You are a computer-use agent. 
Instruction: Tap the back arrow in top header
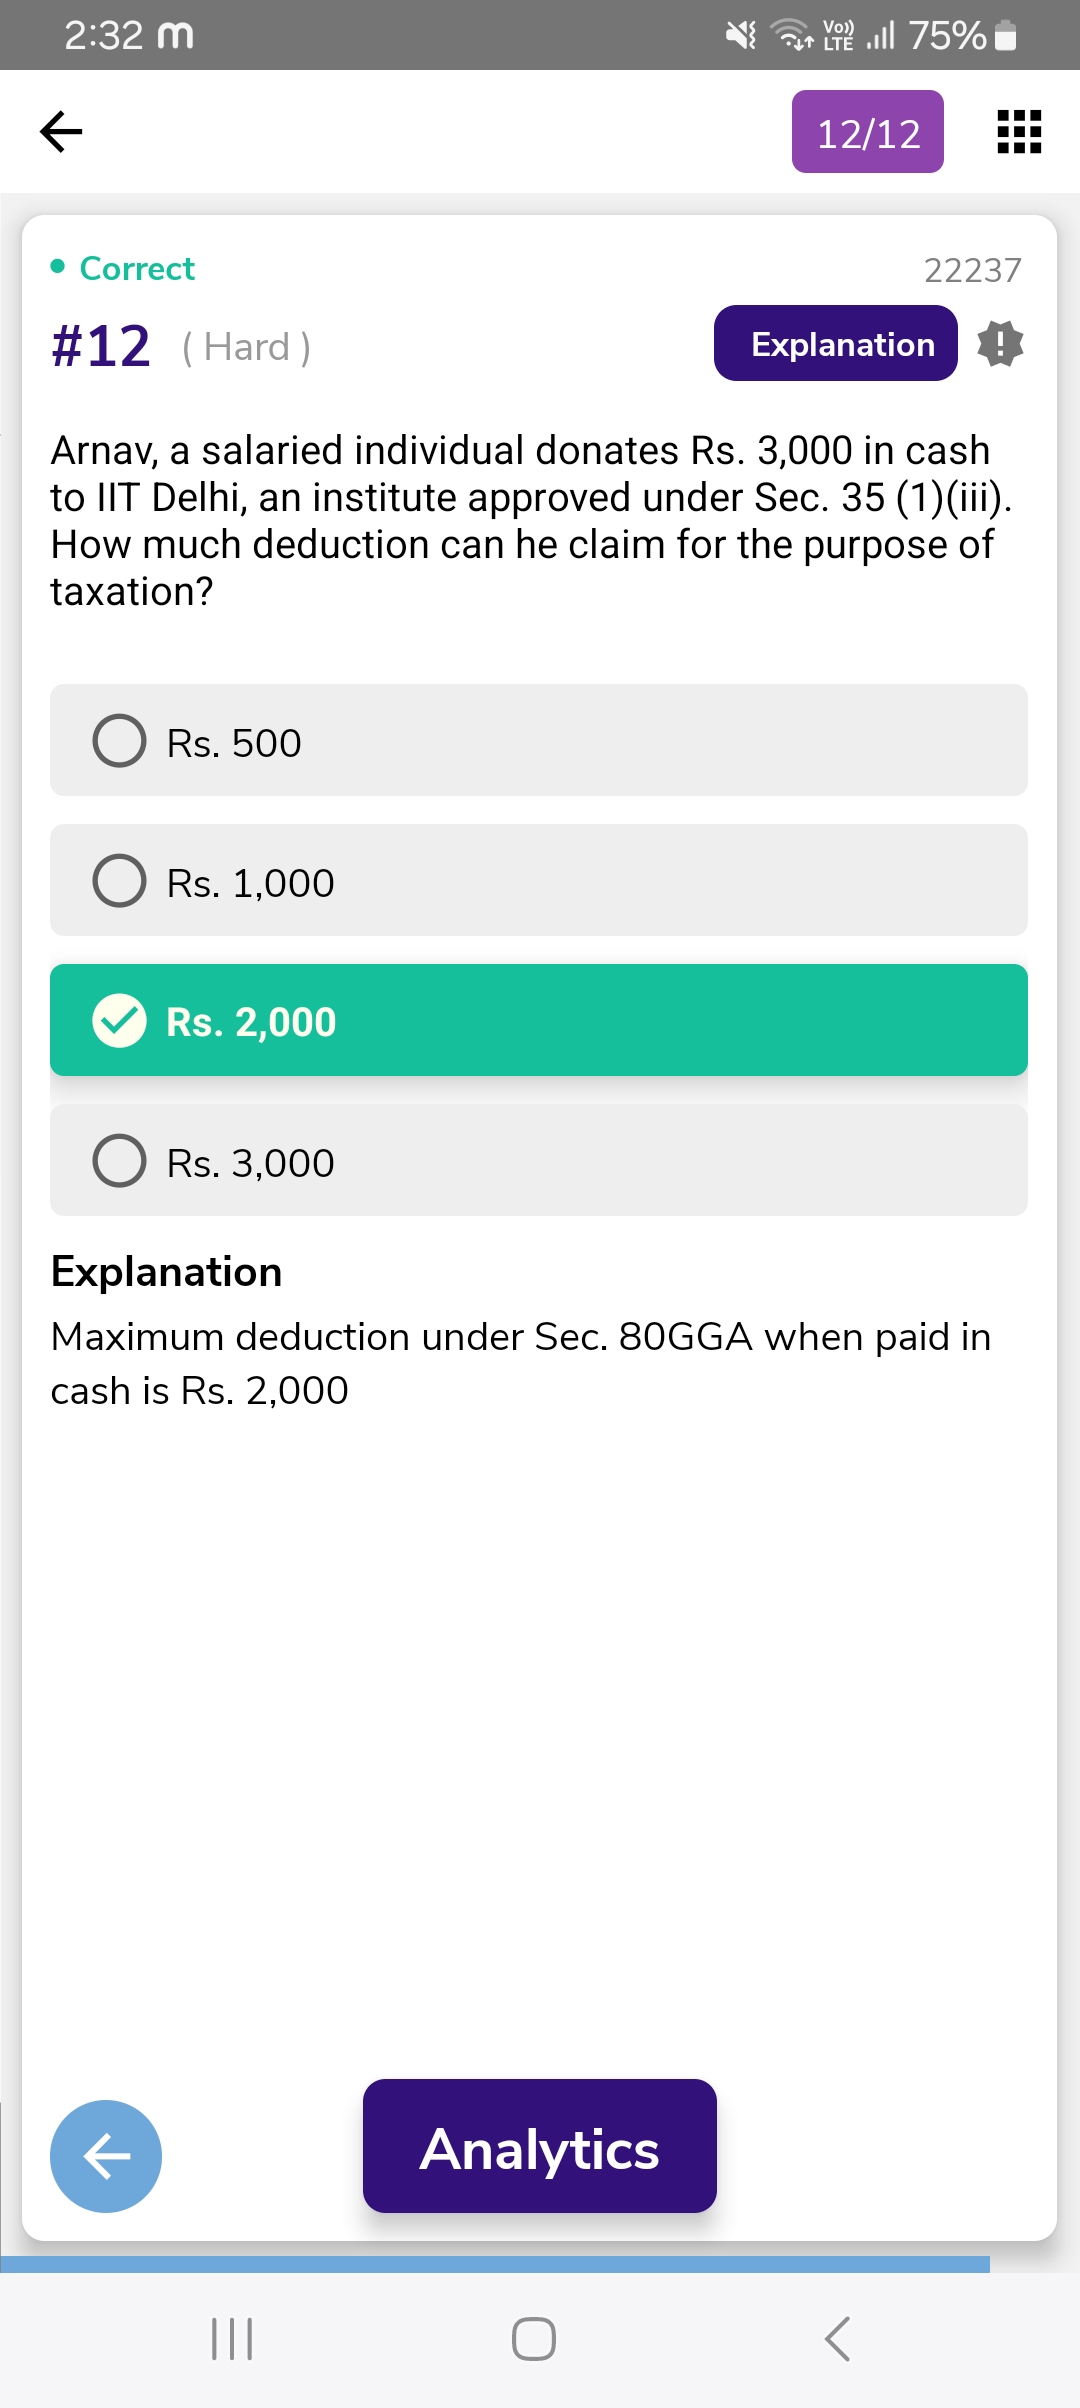pyautogui.click(x=61, y=131)
